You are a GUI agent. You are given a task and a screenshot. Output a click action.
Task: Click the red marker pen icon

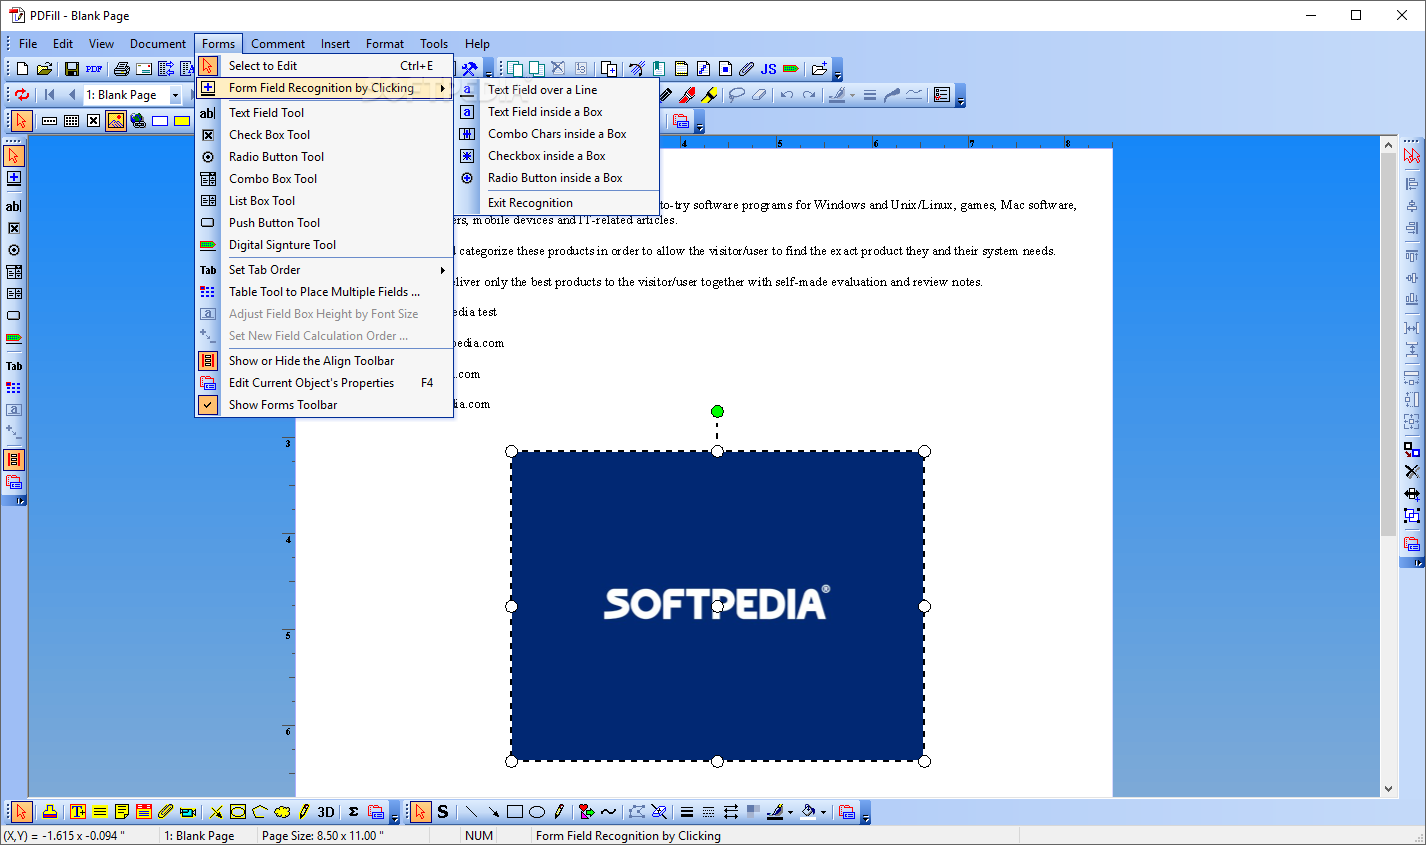click(x=687, y=95)
